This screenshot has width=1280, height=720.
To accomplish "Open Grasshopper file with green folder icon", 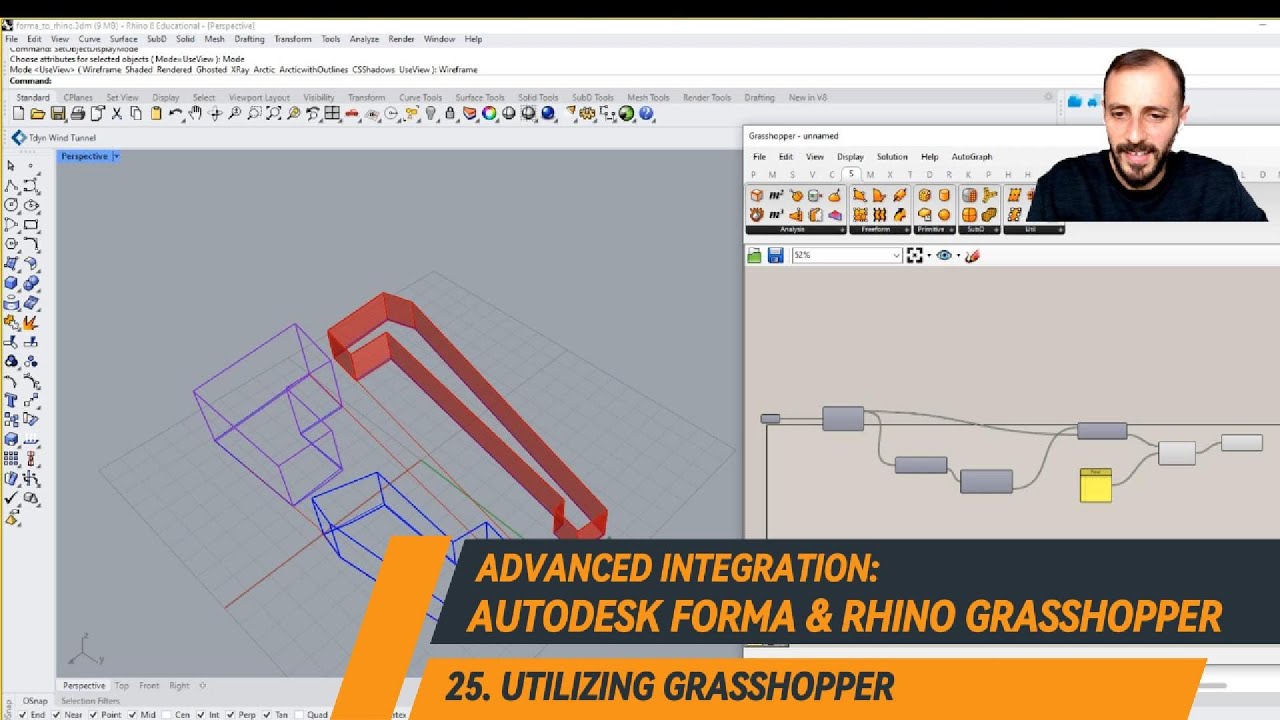I will tap(755, 256).
